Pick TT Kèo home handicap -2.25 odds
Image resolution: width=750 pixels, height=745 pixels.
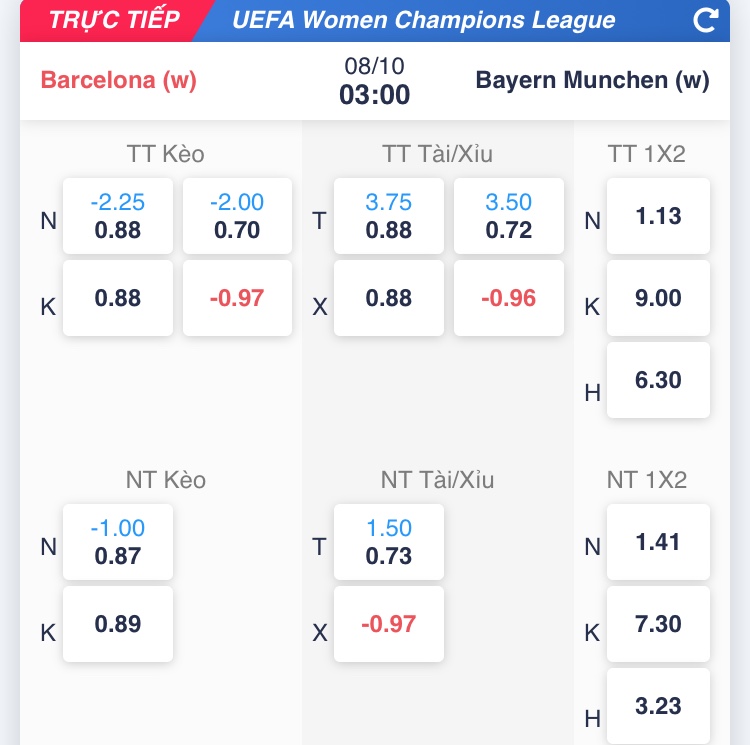point(118,216)
